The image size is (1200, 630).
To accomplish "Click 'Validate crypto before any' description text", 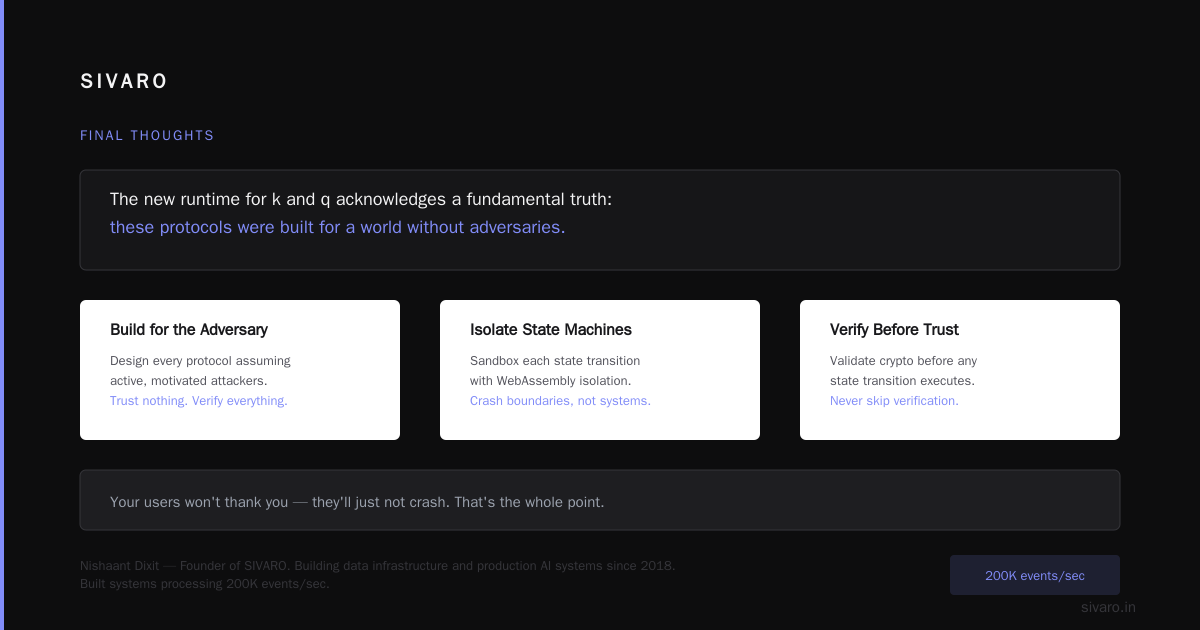I will click(903, 360).
